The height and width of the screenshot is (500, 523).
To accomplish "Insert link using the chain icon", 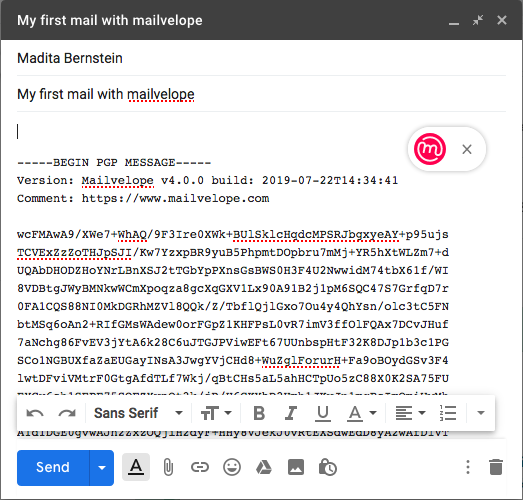I will [200, 467].
